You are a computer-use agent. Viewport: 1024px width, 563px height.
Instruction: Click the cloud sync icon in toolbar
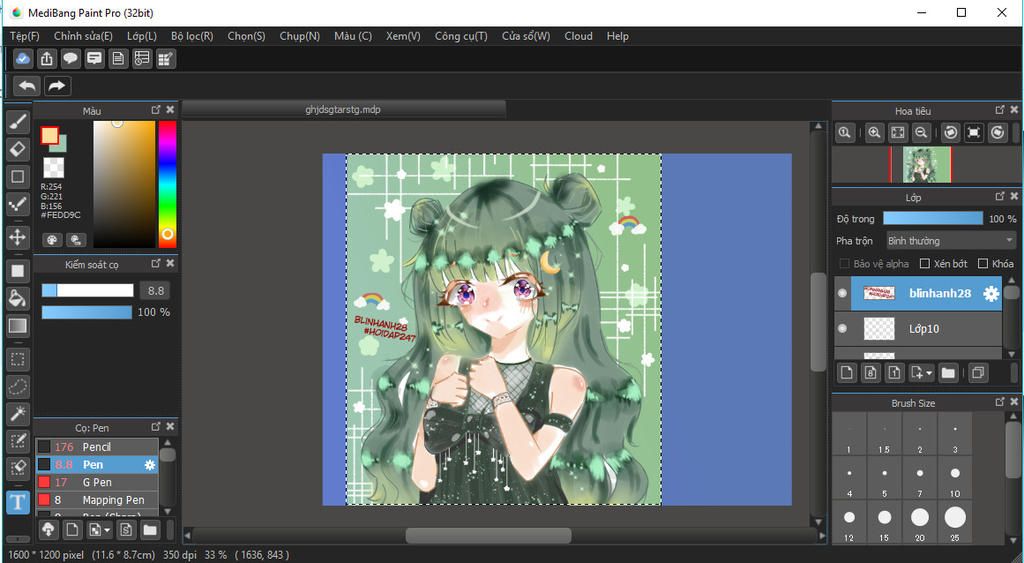pos(22,59)
